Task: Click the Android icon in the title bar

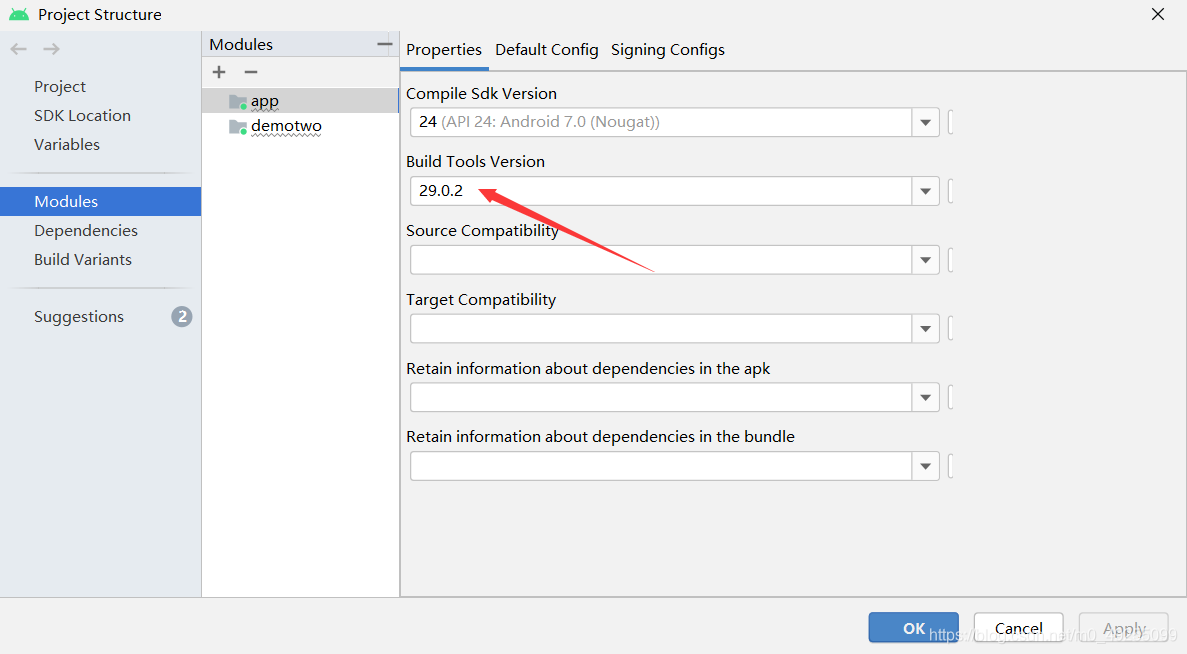Action: 17,14
